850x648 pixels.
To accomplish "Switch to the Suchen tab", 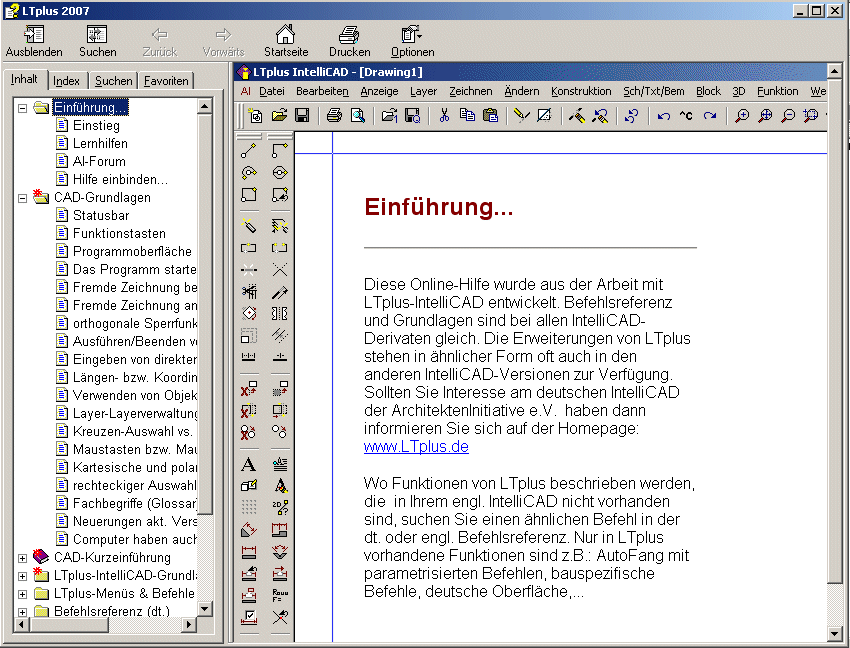I will (x=113, y=81).
